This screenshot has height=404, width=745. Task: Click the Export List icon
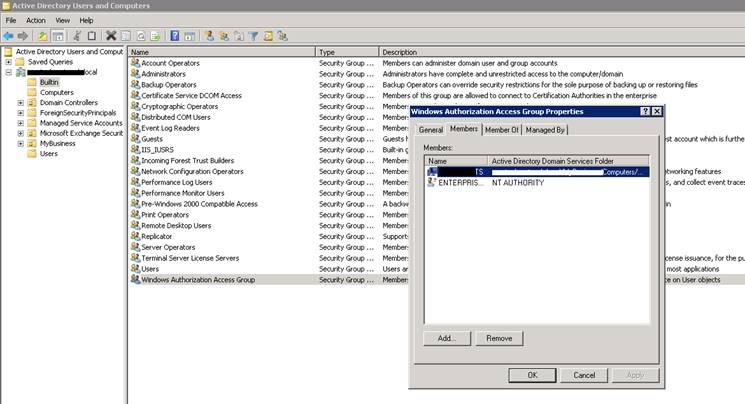click(155, 36)
